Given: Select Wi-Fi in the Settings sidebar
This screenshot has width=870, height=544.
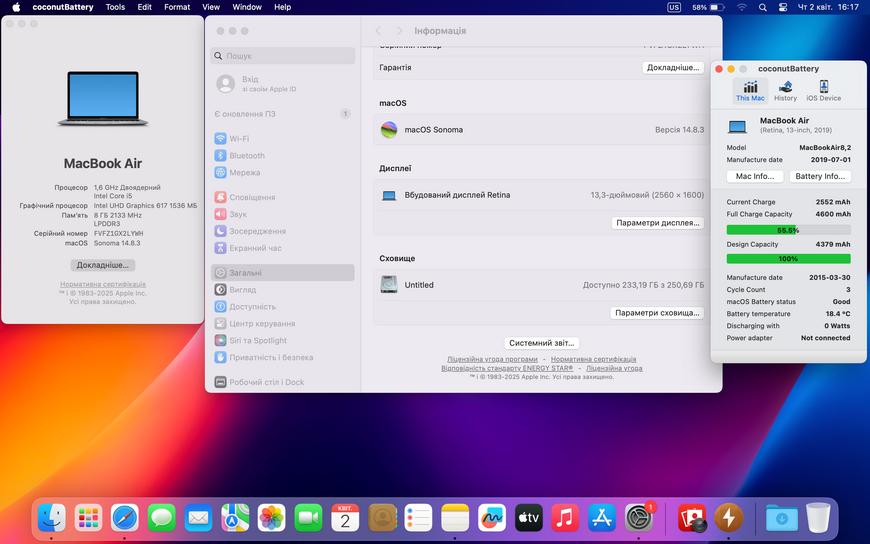Looking at the screenshot, I should pos(283,138).
